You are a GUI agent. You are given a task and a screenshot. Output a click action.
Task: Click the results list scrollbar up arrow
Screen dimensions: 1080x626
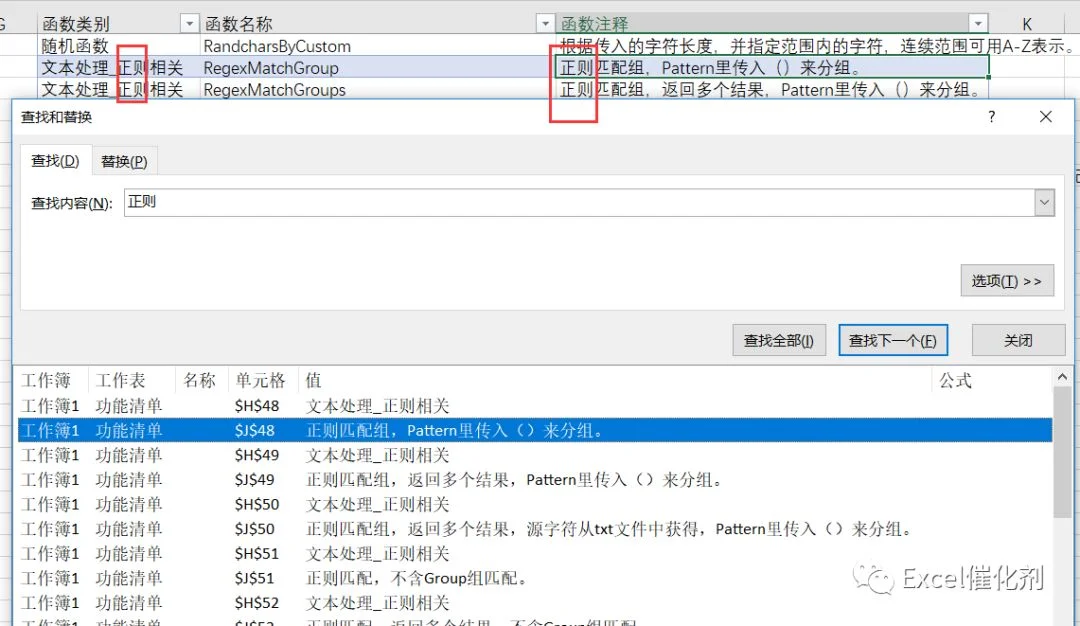click(x=1062, y=377)
